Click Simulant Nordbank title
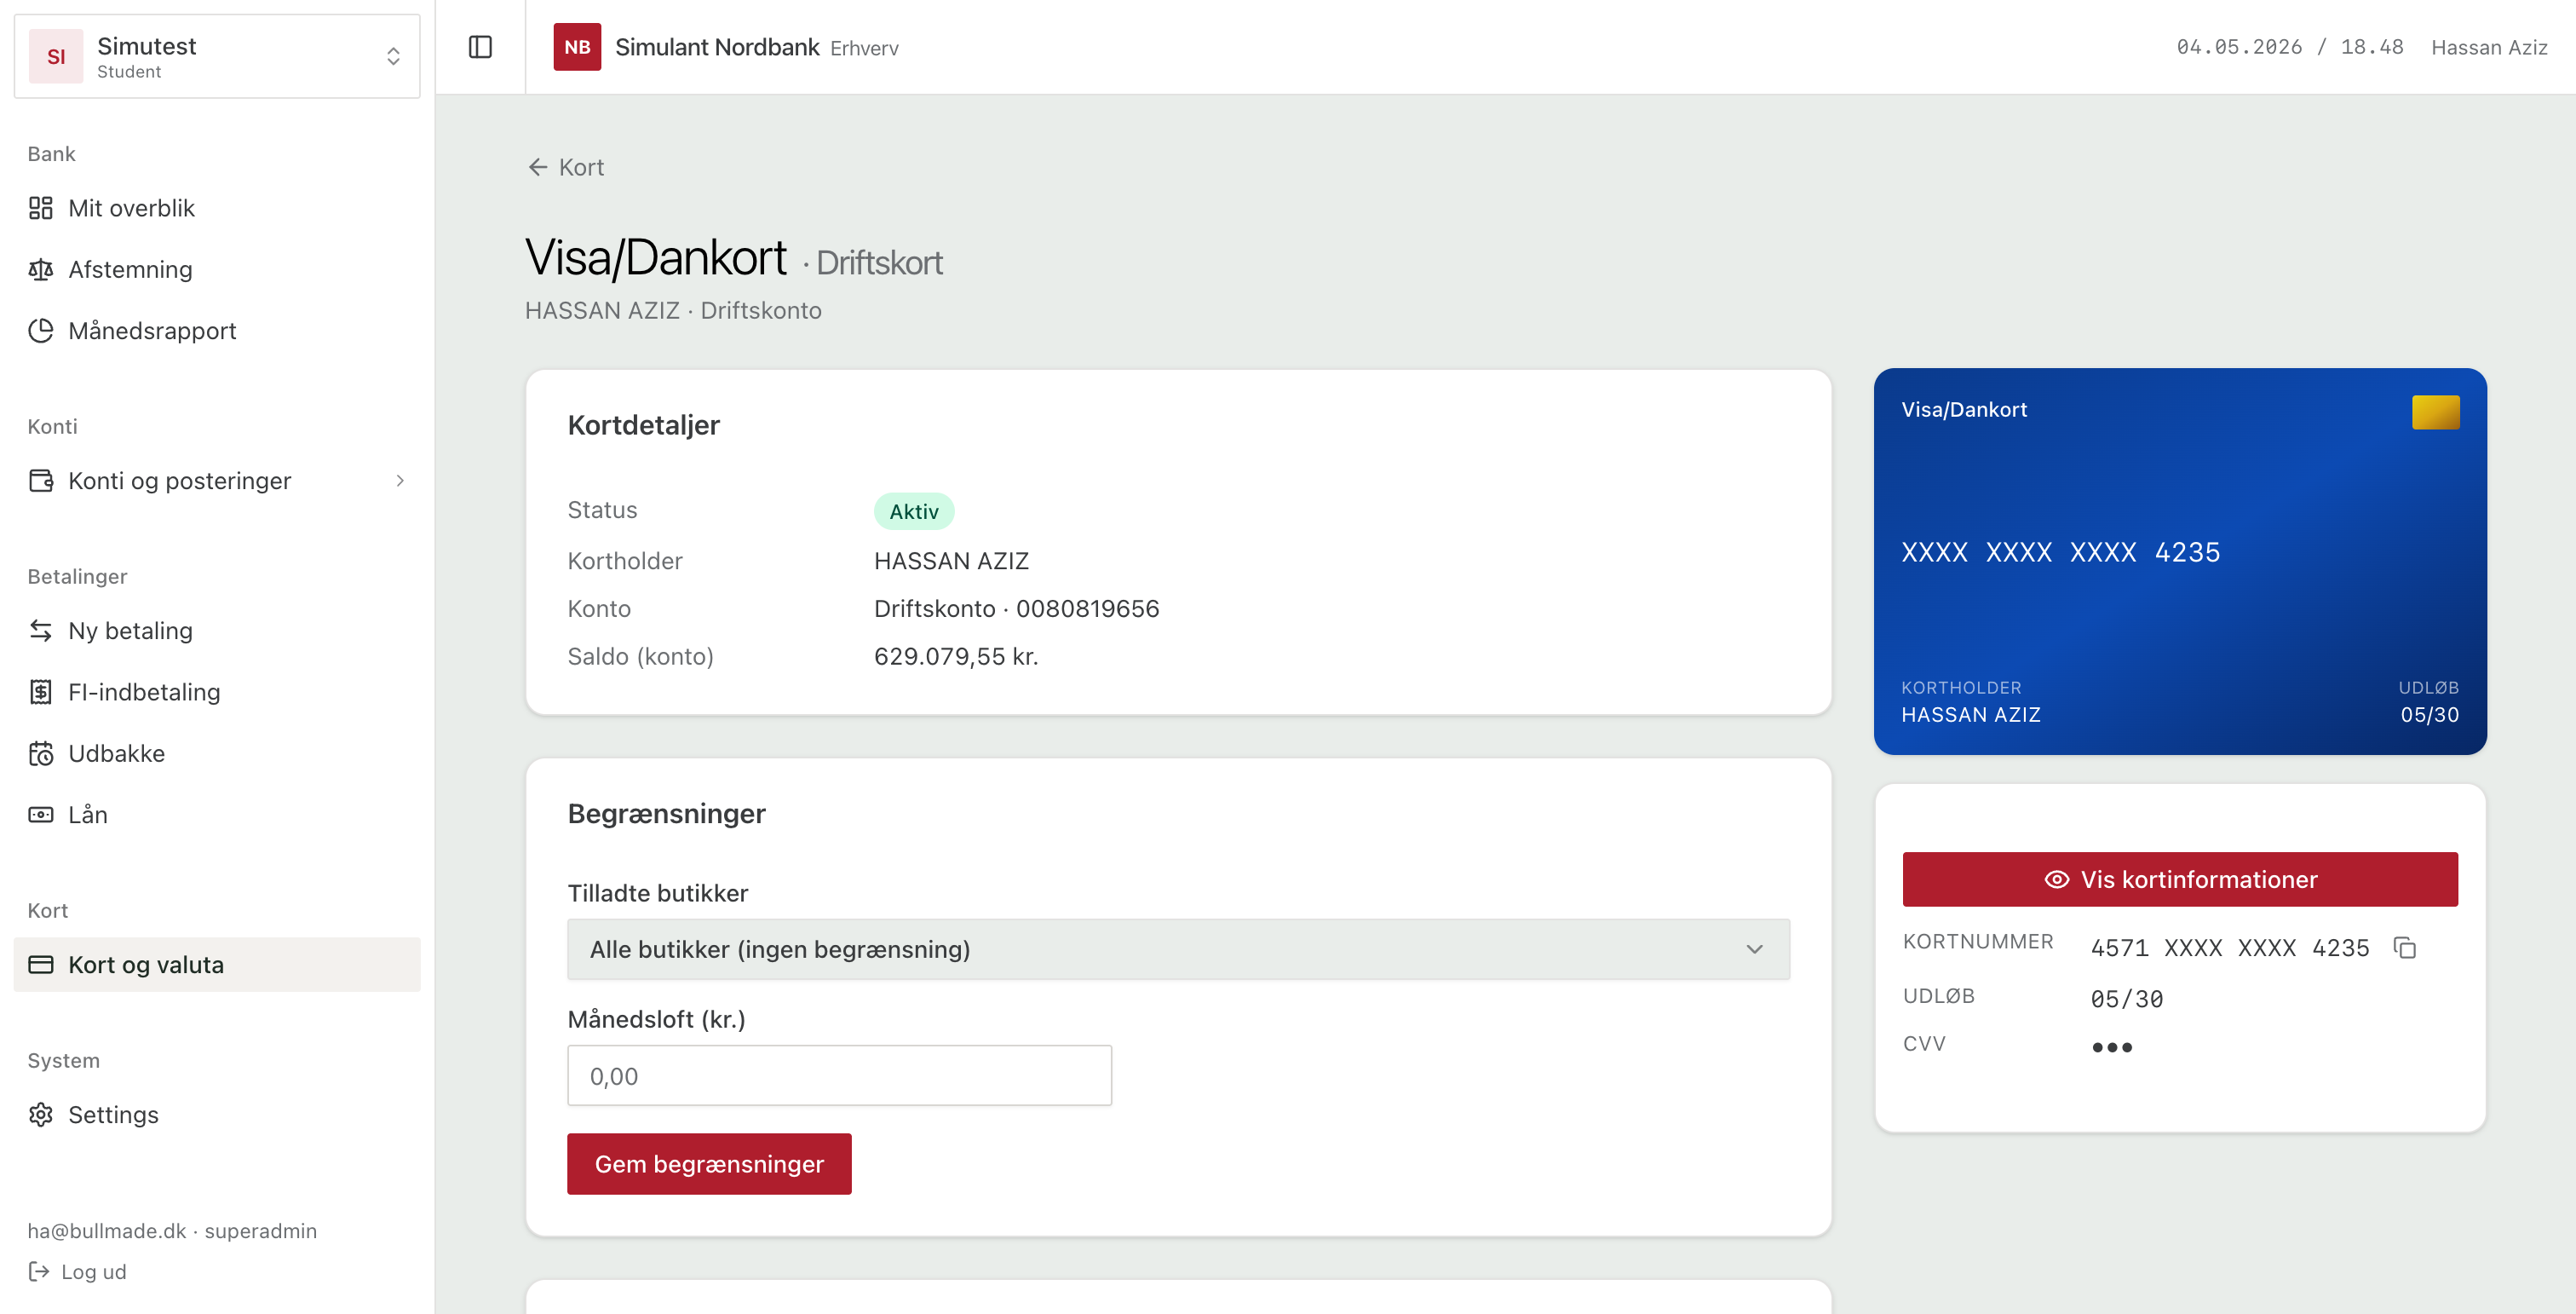Image resolution: width=2576 pixels, height=1314 pixels. [717, 47]
